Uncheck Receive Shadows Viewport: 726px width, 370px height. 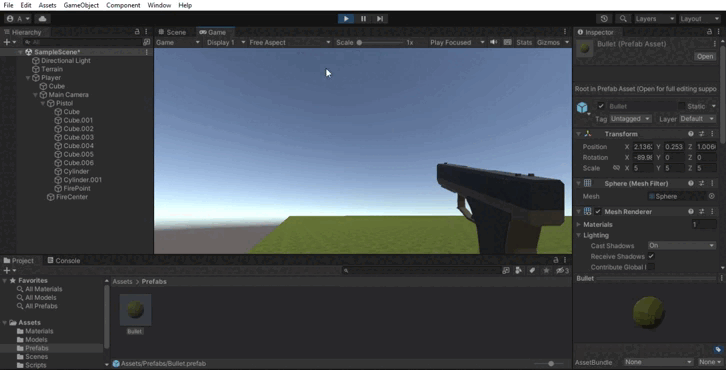tap(651, 256)
